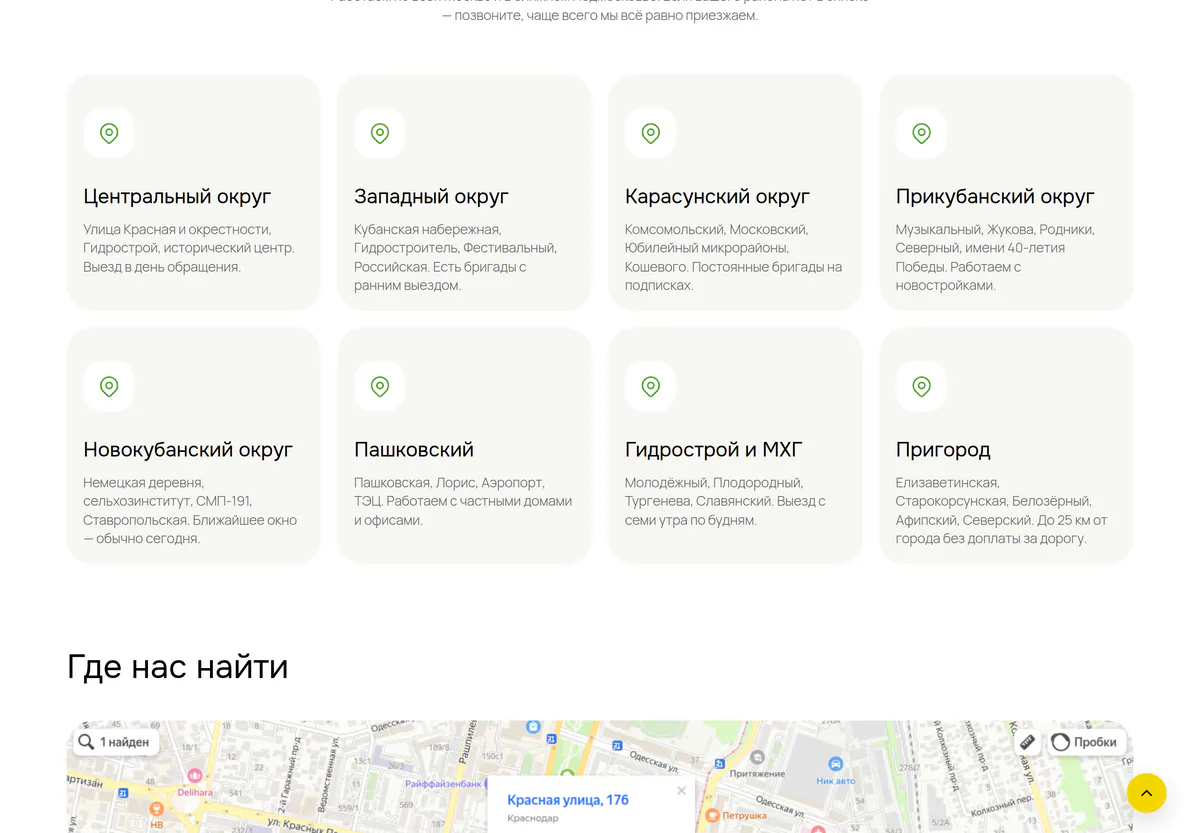
Task: Click yellow scroll-to-top arrow button
Action: (1147, 793)
